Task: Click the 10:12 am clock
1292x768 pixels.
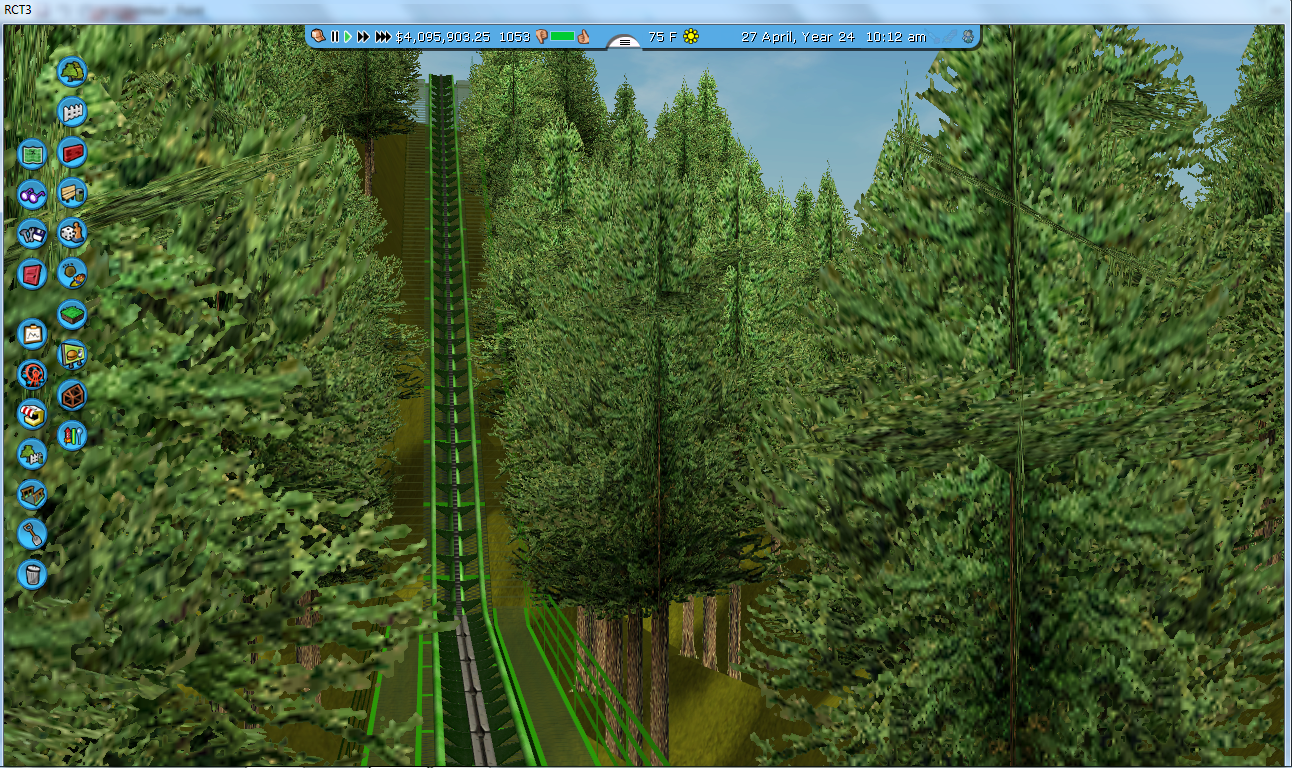Action: [x=896, y=37]
